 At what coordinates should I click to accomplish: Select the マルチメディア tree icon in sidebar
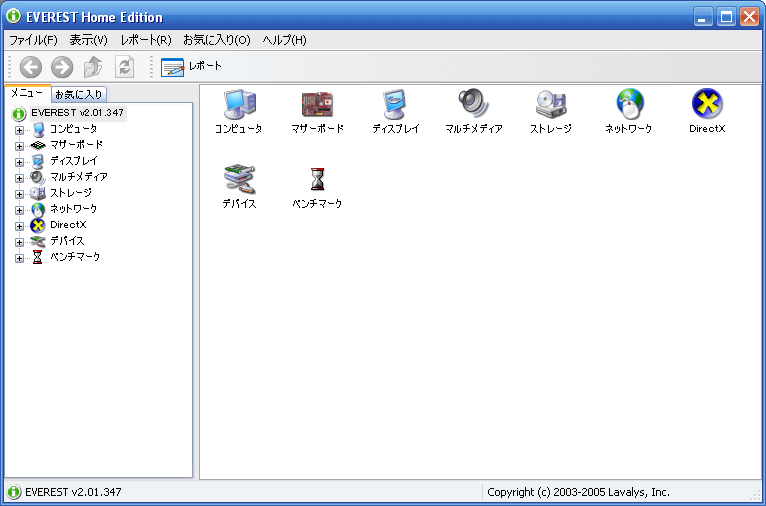pos(38,178)
